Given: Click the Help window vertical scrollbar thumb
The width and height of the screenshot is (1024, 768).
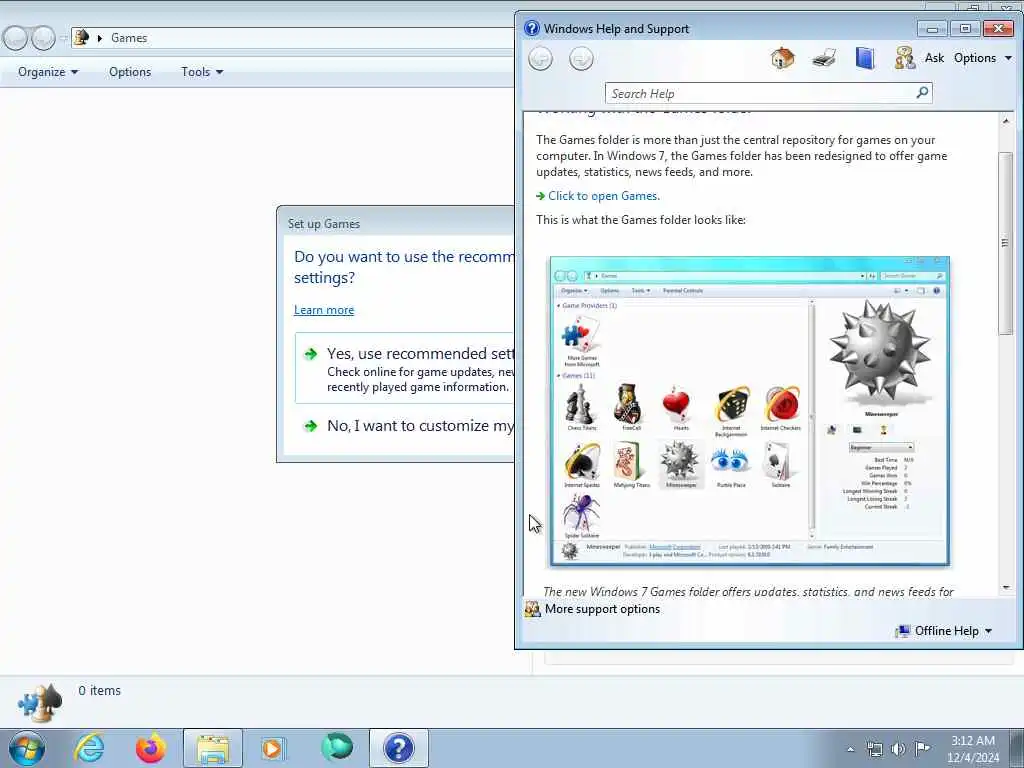Looking at the screenshot, I should pyautogui.click(x=1005, y=243).
